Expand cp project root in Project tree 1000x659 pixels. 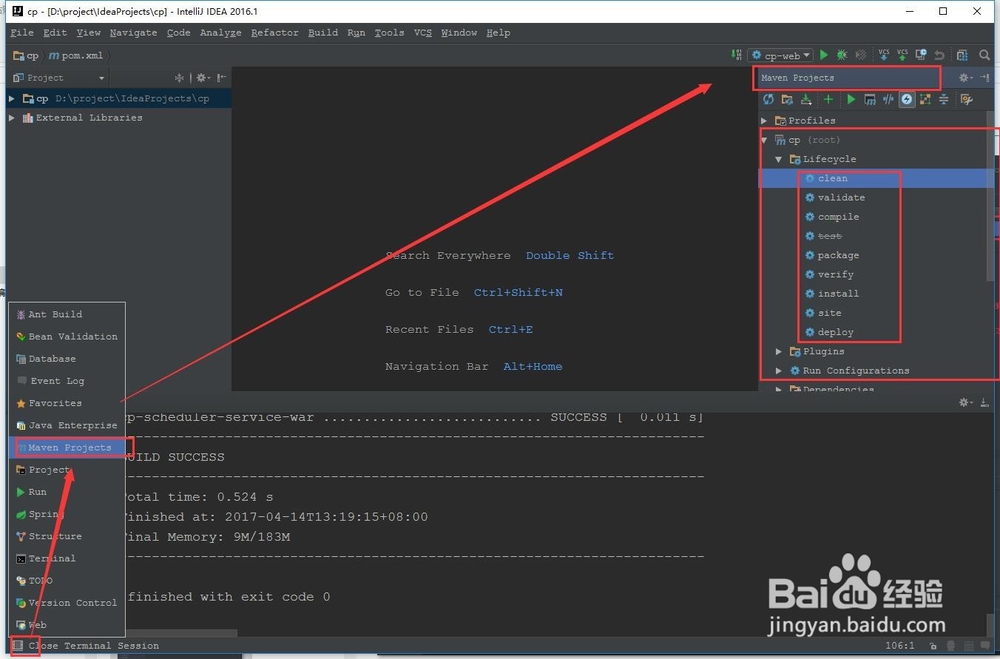coord(11,98)
